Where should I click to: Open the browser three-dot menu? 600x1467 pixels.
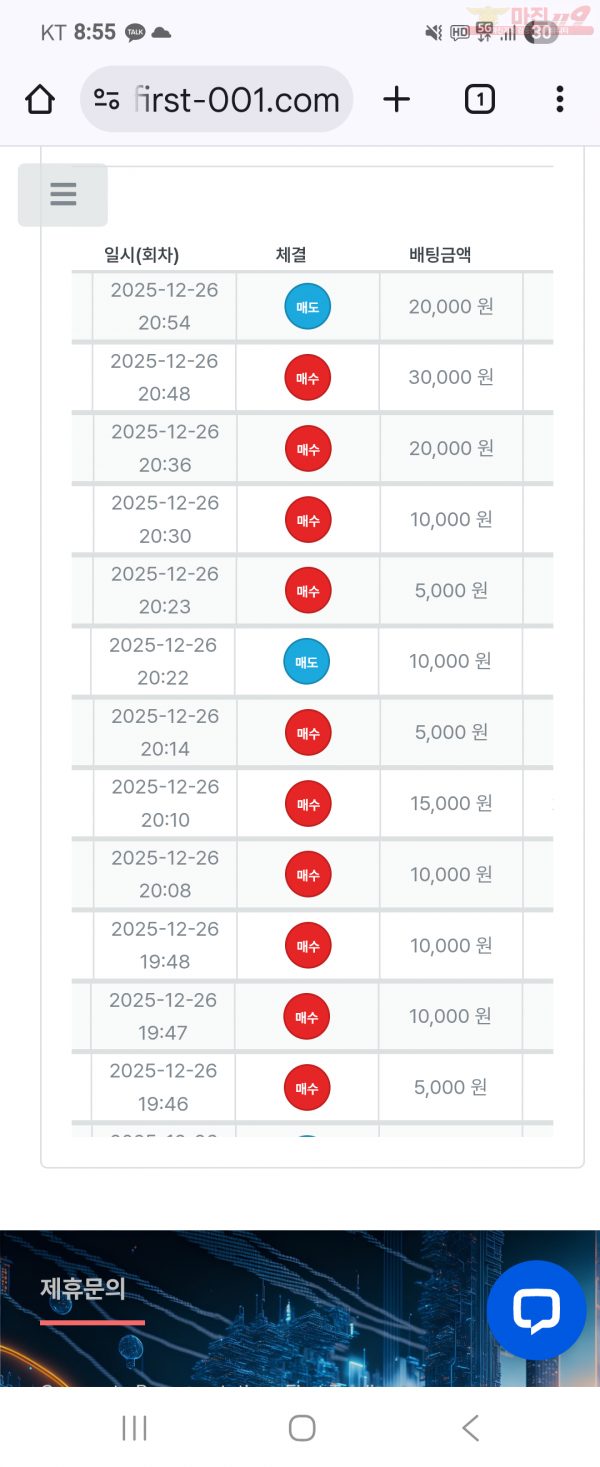coord(559,99)
